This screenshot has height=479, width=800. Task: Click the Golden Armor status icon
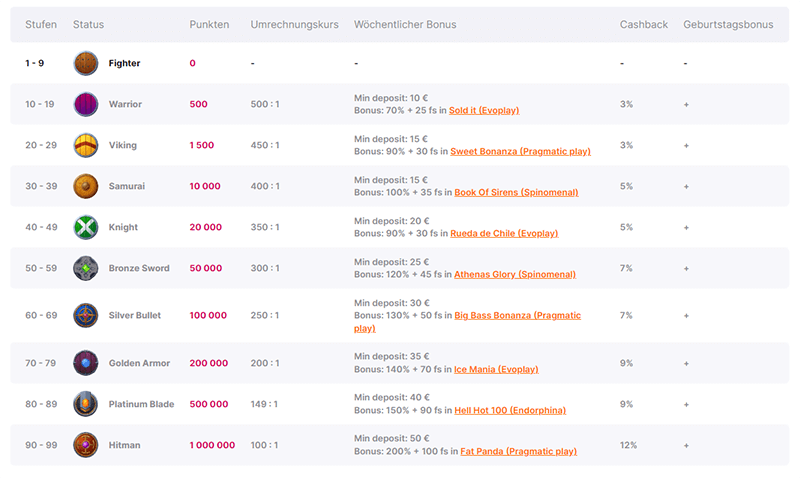(x=86, y=363)
